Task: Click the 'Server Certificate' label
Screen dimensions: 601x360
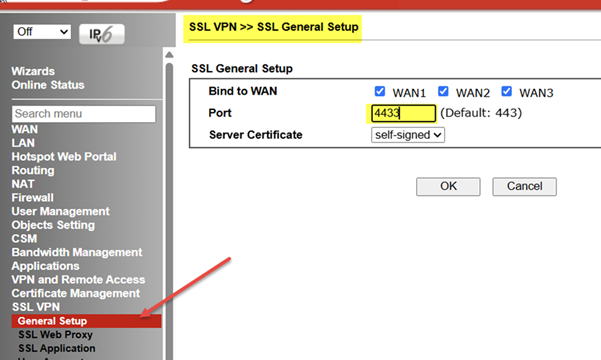Action: [x=256, y=135]
